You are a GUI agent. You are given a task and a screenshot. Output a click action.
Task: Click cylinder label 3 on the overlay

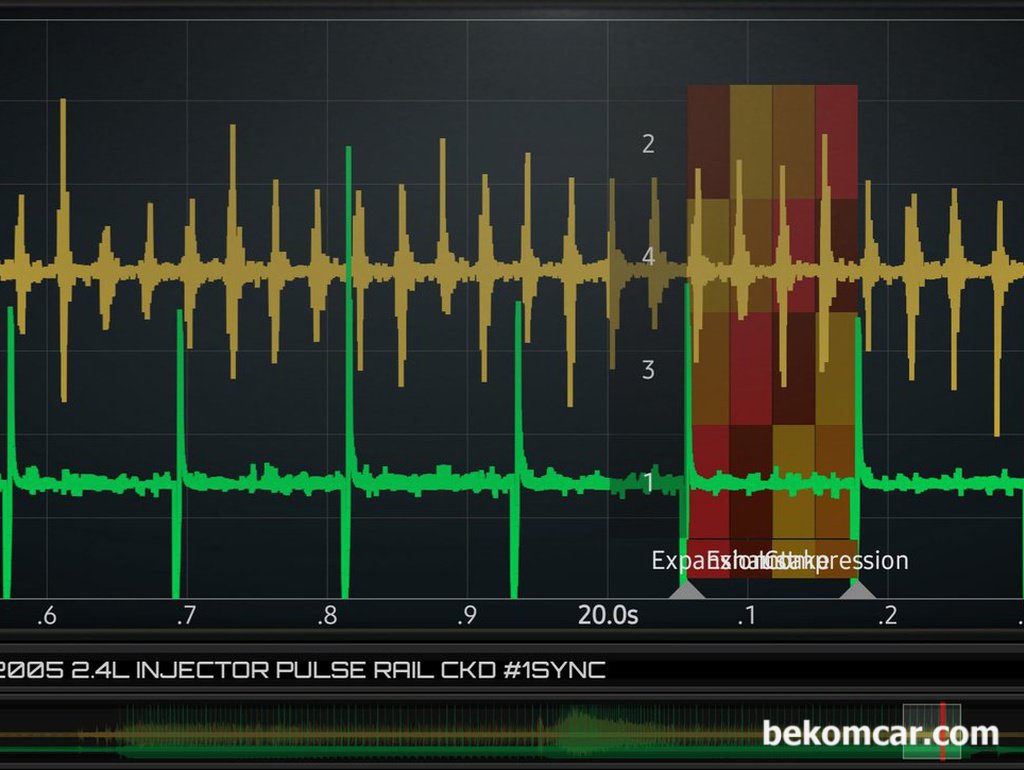coord(648,370)
